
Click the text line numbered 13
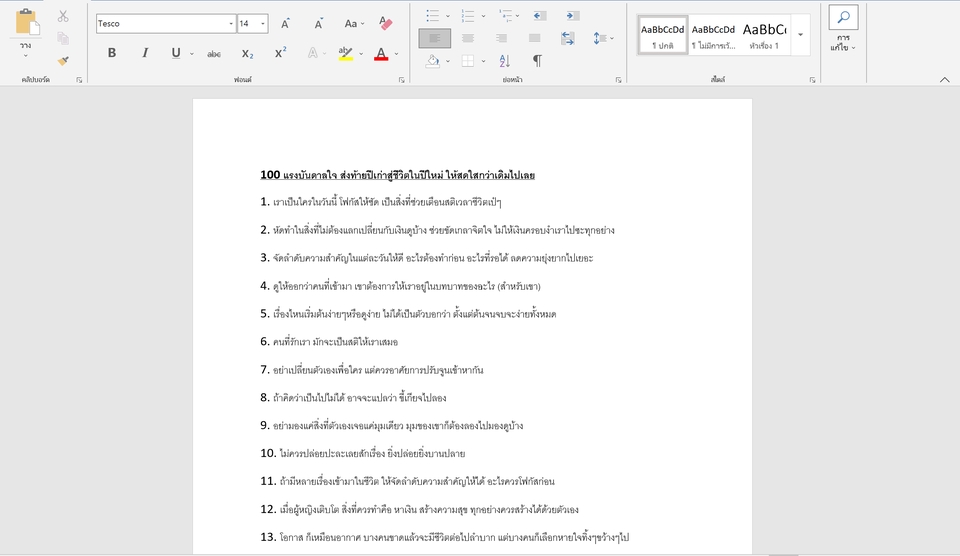tap(444, 537)
